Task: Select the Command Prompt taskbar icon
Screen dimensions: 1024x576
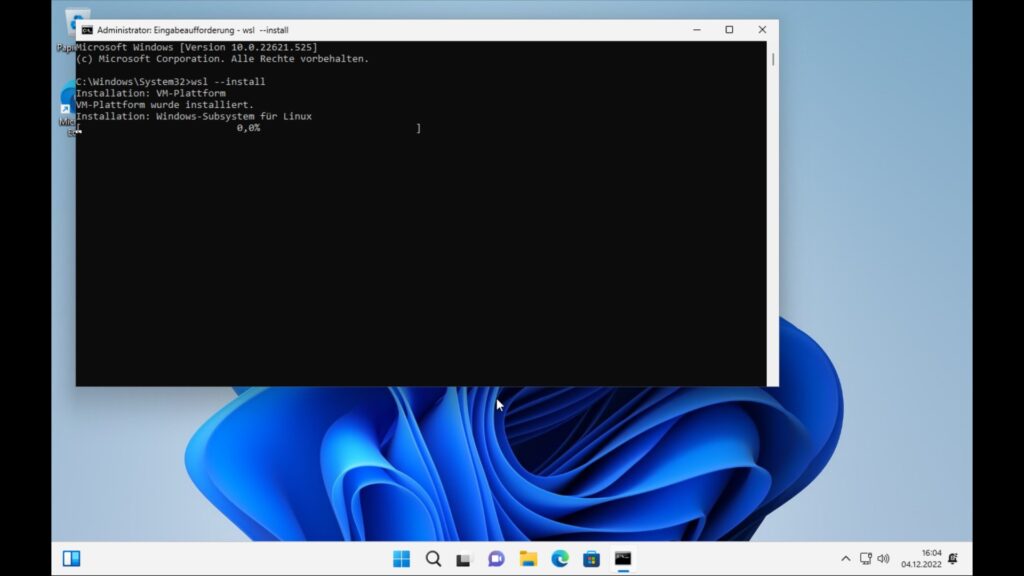Action: 623,558
